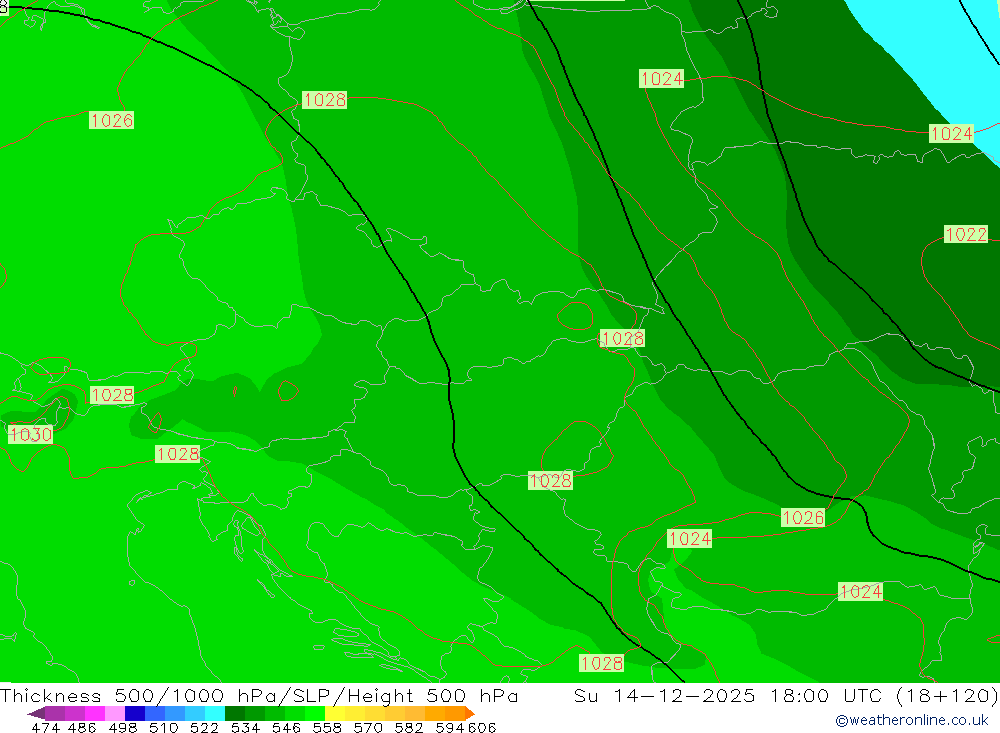Click the 1024 label just left of the lower 1026

(689, 538)
